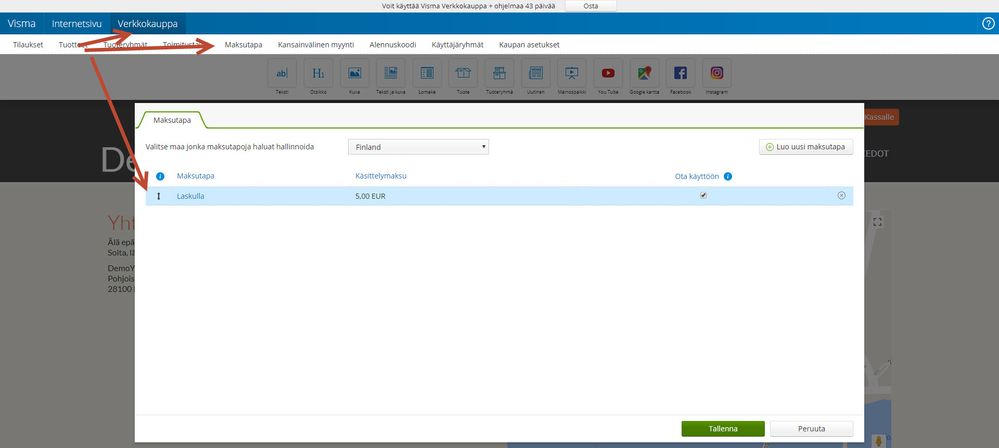Toggle Ota käyttöön checkbox for Laskulla

coord(703,196)
